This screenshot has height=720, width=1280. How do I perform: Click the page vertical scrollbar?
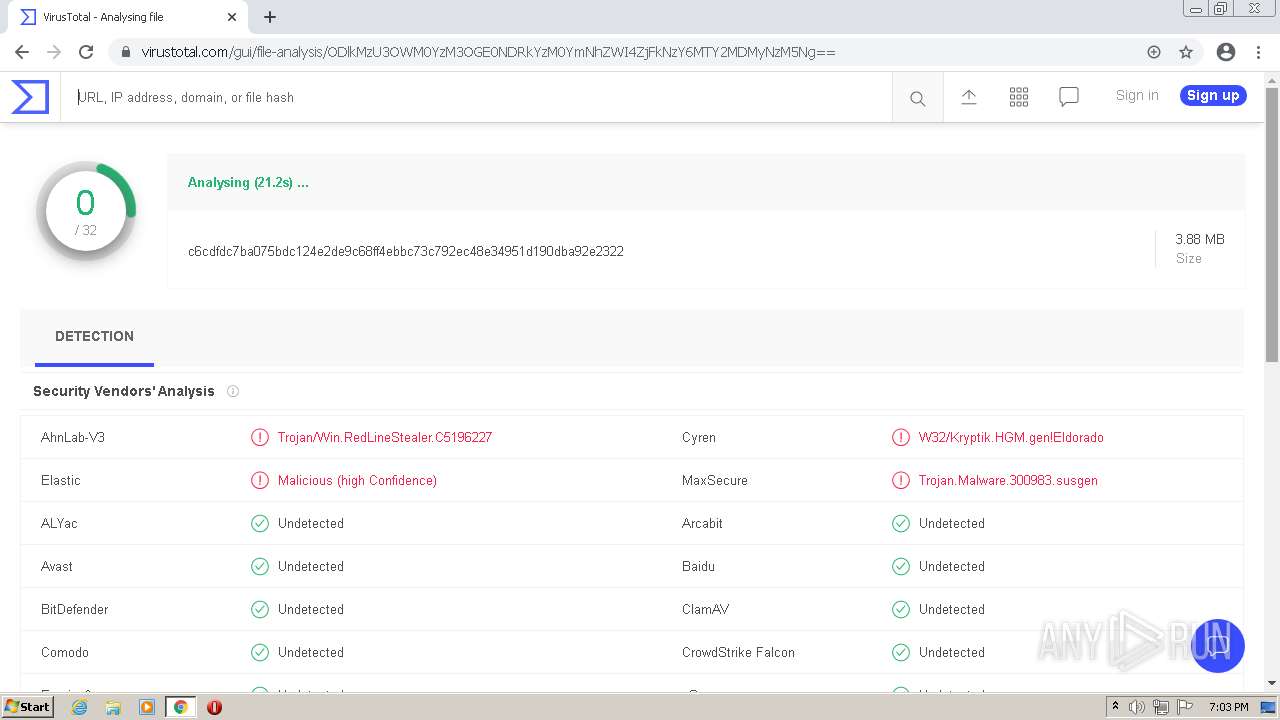click(x=1272, y=225)
